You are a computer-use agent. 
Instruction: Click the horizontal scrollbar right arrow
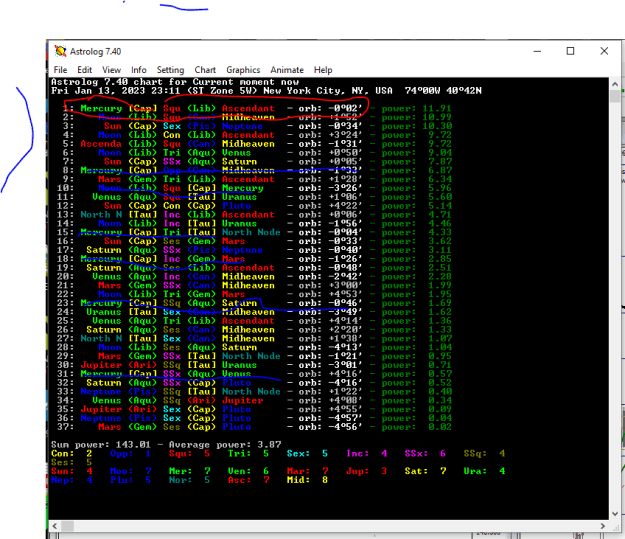tap(603, 526)
